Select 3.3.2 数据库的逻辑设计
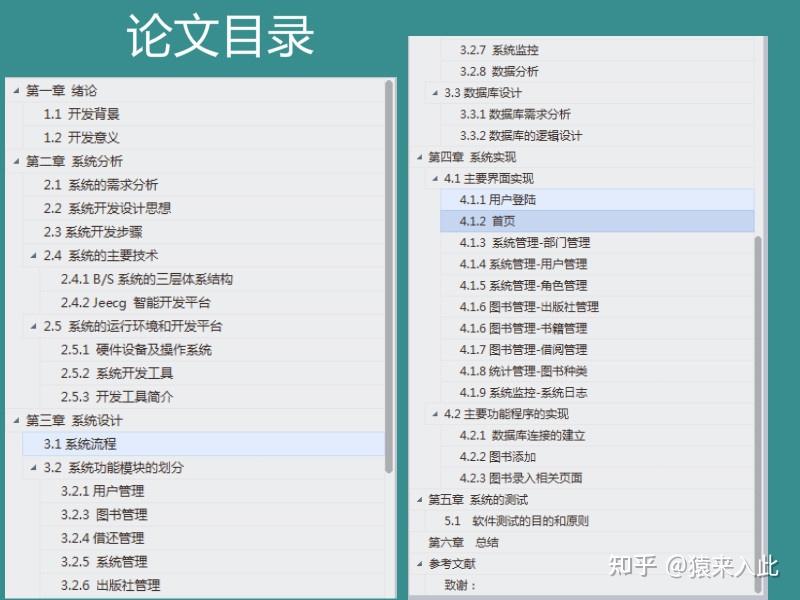Screen dimensions: 800x600 coord(520,136)
